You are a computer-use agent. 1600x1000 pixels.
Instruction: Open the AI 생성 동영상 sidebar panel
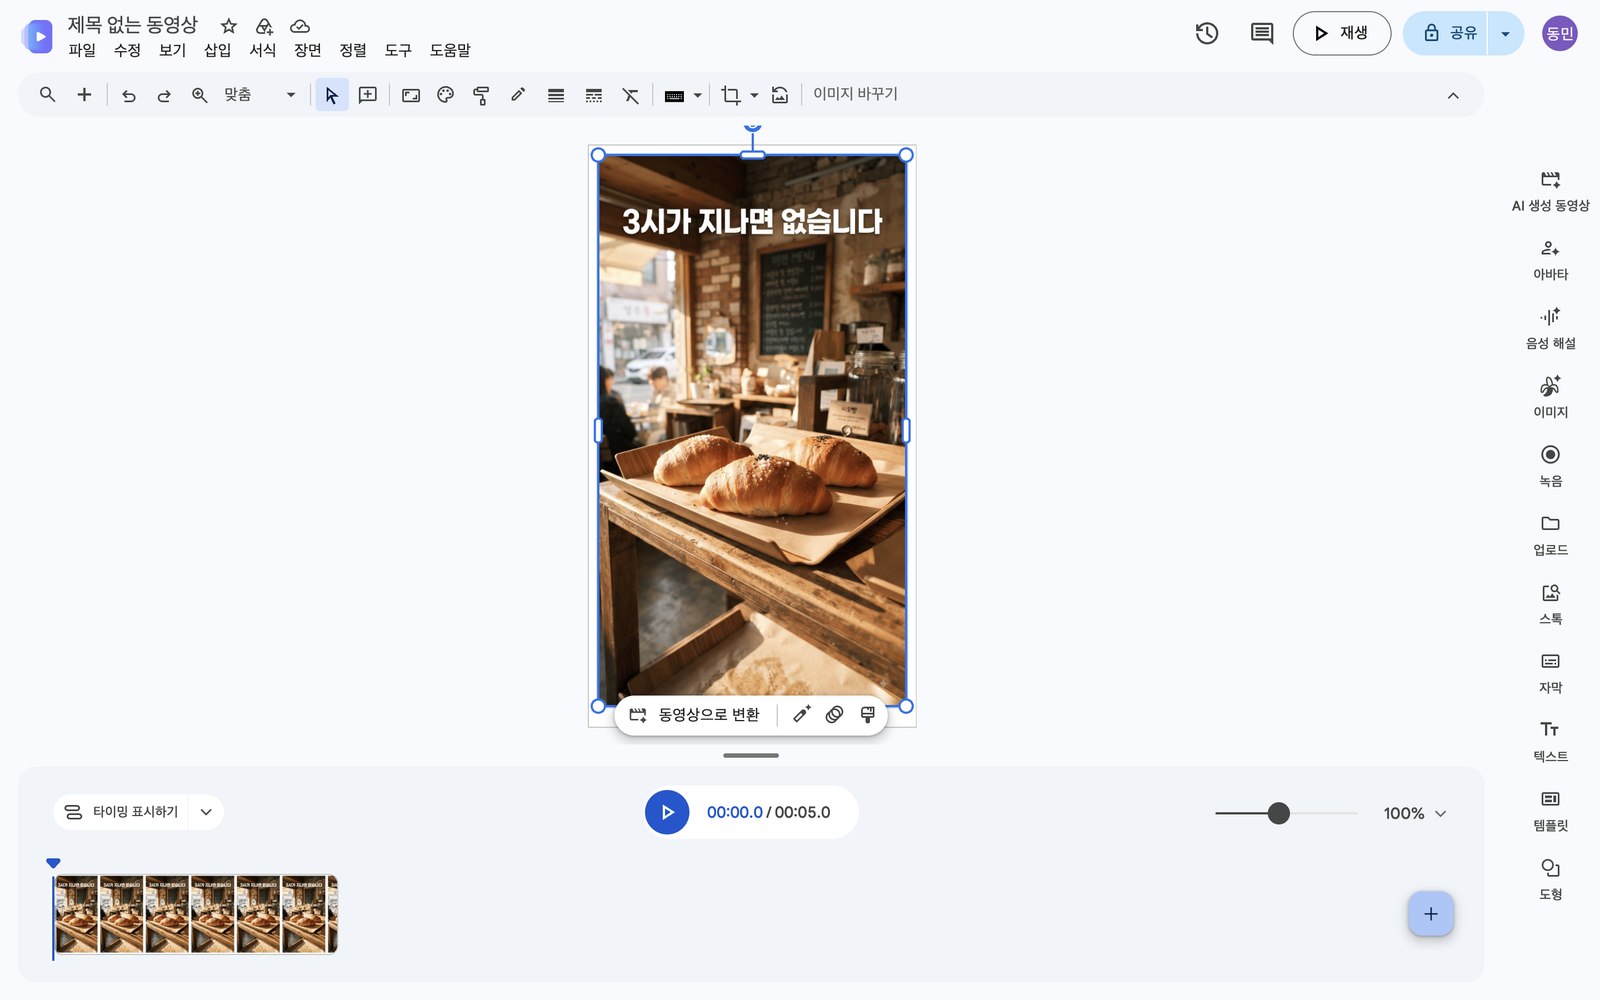coord(1550,191)
